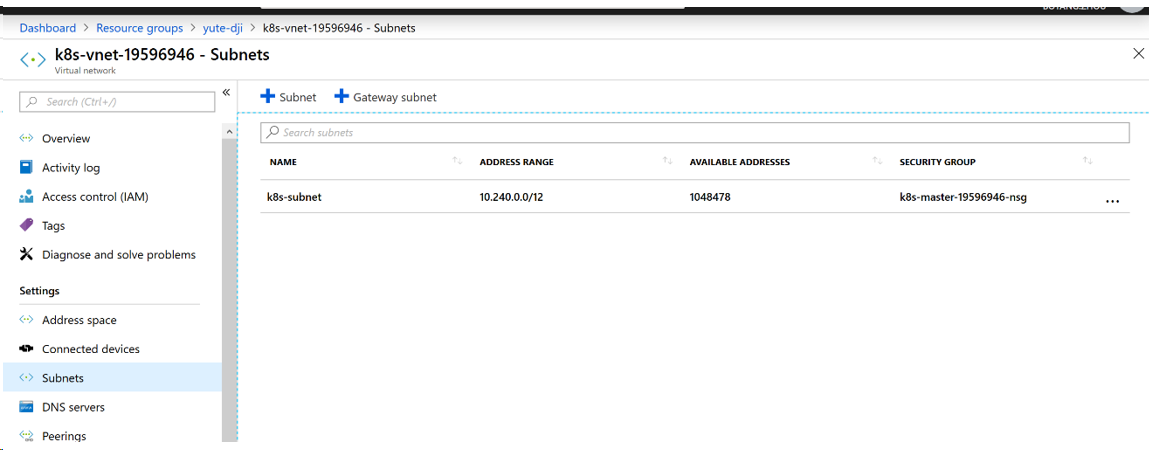Add a new Subnet
The width and height of the screenshot is (1149, 450).
click(x=289, y=97)
